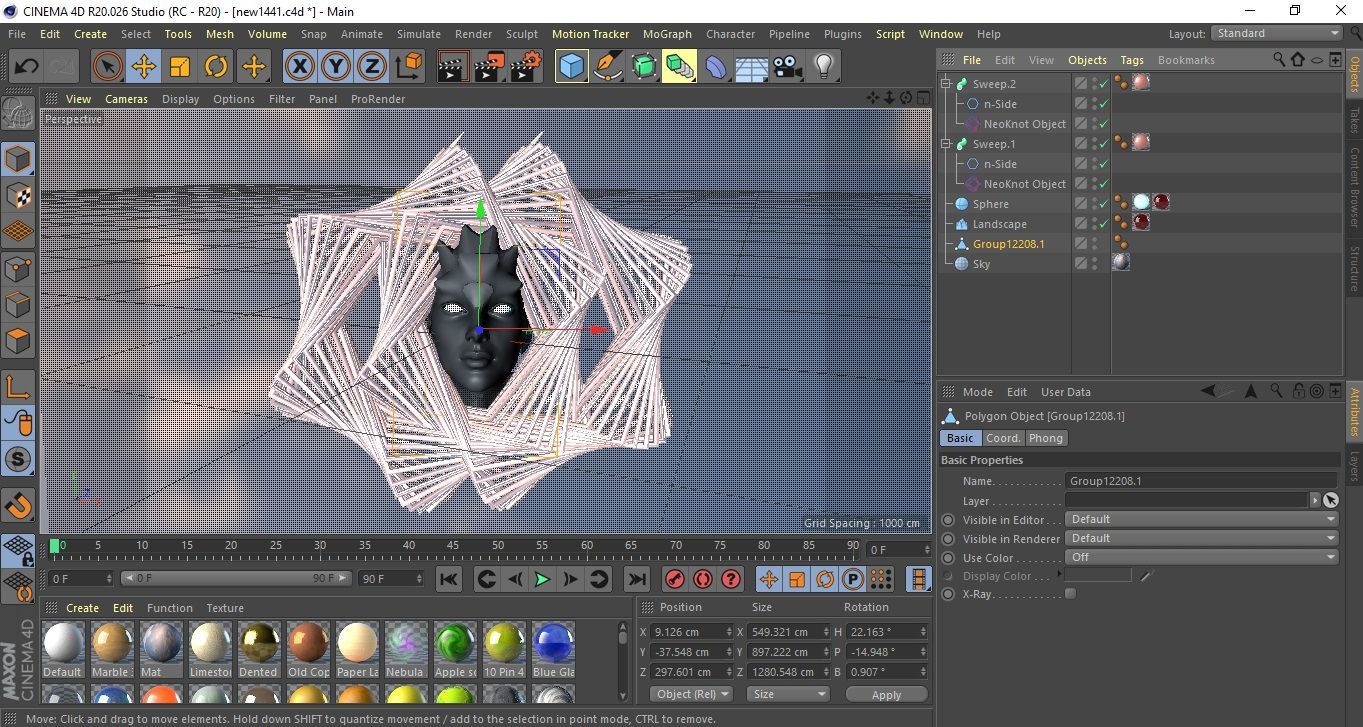Select the Blue Glass material swatch
This screenshot has width=1363, height=727.
553,643
